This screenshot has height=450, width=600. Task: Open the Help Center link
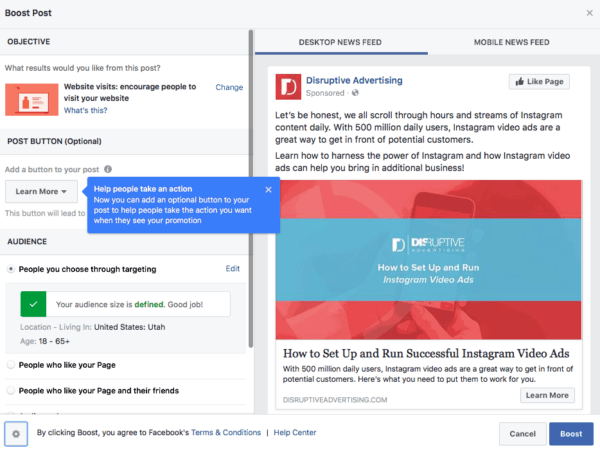(295, 432)
